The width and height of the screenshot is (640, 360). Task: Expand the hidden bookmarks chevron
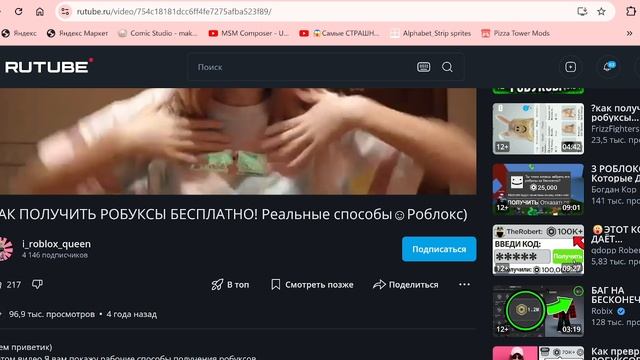click(x=629, y=33)
